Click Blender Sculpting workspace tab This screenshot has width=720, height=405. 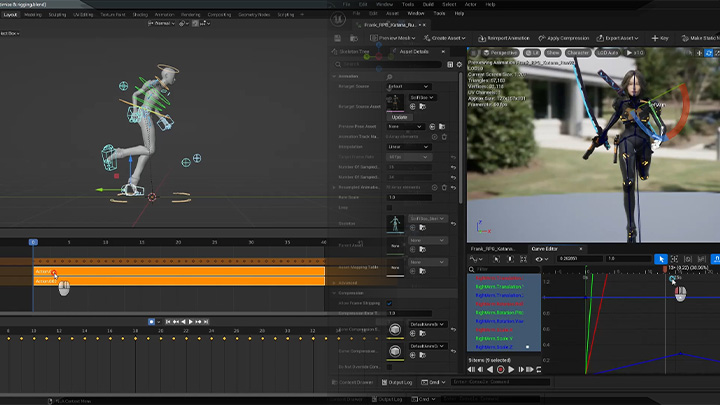(x=57, y=15)
